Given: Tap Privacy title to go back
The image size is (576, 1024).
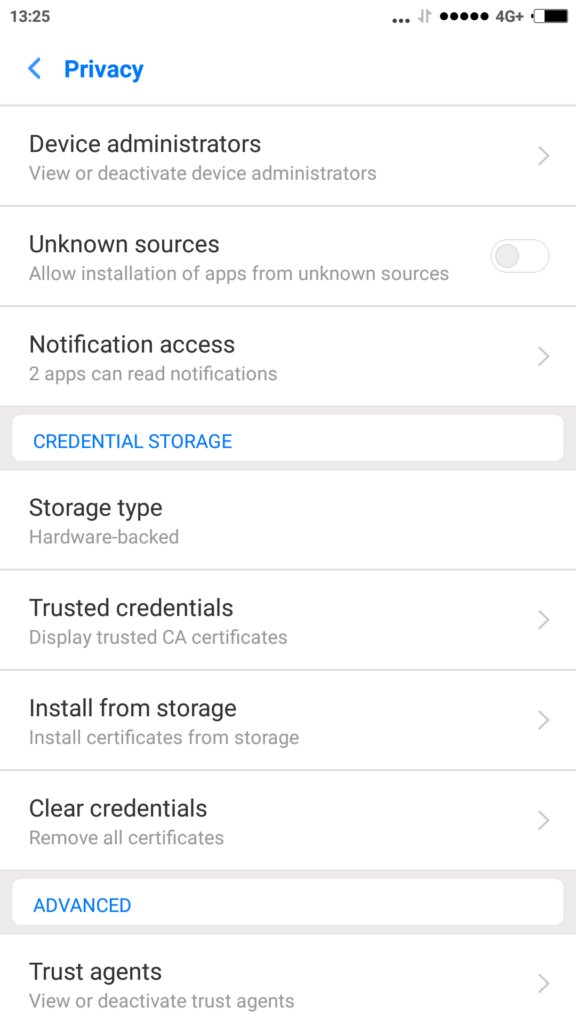Looking at the screenshot, I should (104, 69).
